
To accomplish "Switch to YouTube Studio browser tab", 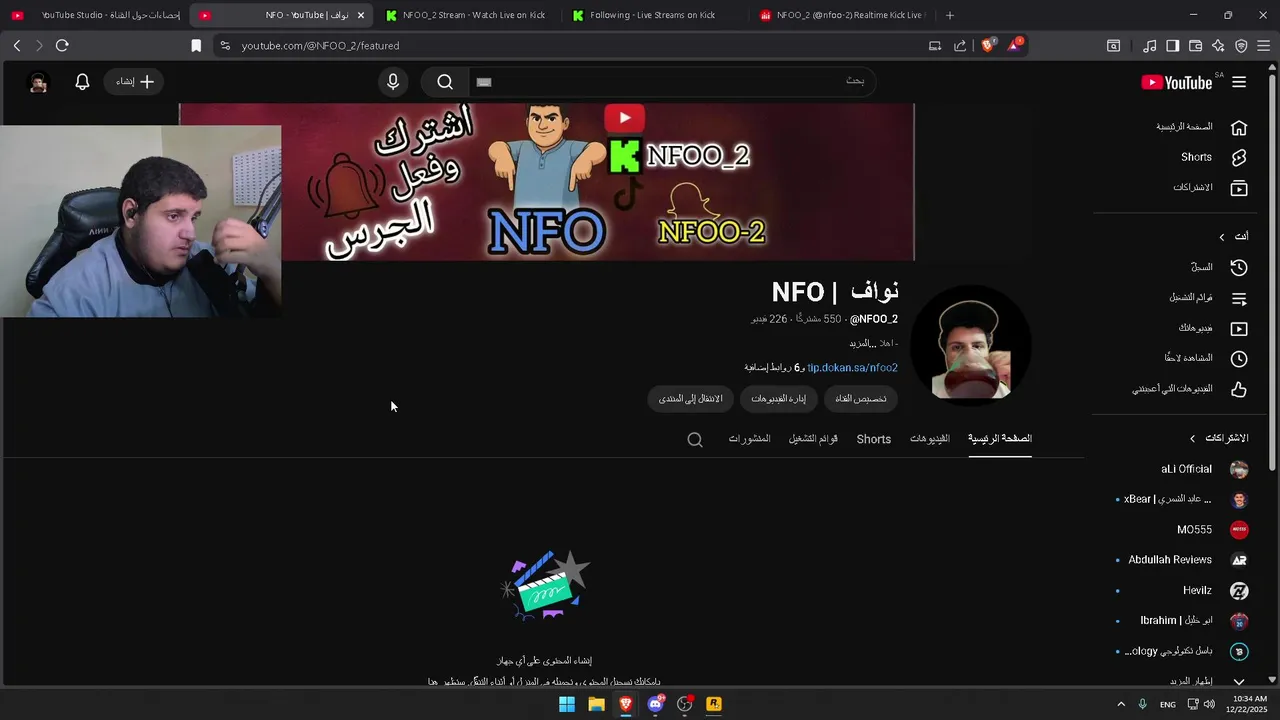I will tap(96, 15).
